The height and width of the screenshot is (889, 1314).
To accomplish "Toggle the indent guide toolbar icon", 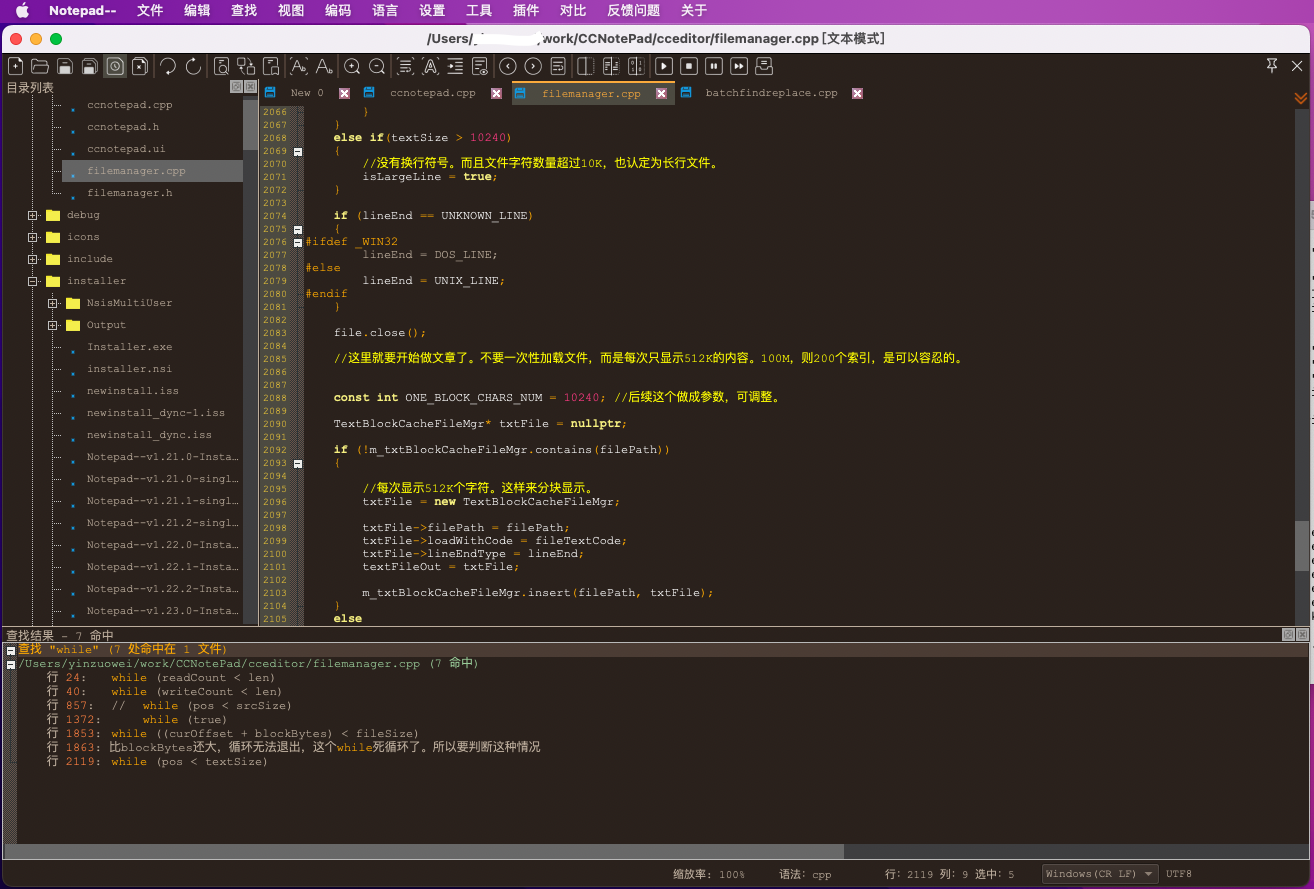I will pyautogui.click(x=455, y=66).
